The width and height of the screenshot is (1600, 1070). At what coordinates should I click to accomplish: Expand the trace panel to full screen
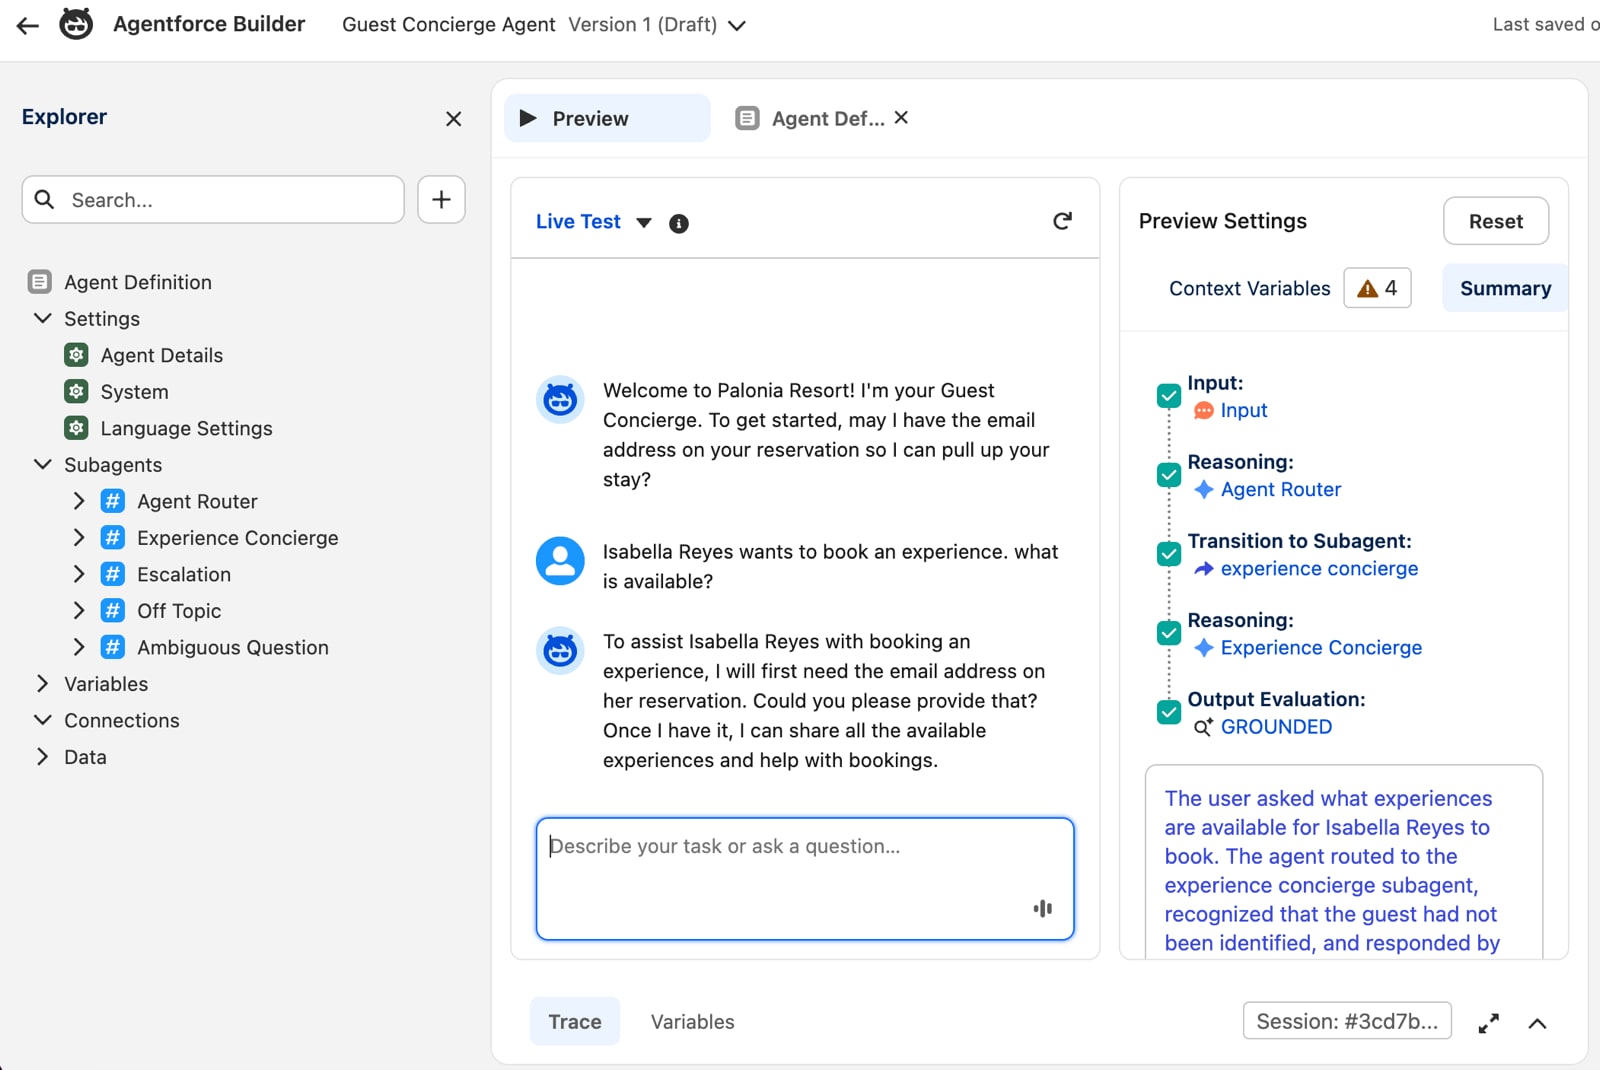[x=1489, y=1023]
